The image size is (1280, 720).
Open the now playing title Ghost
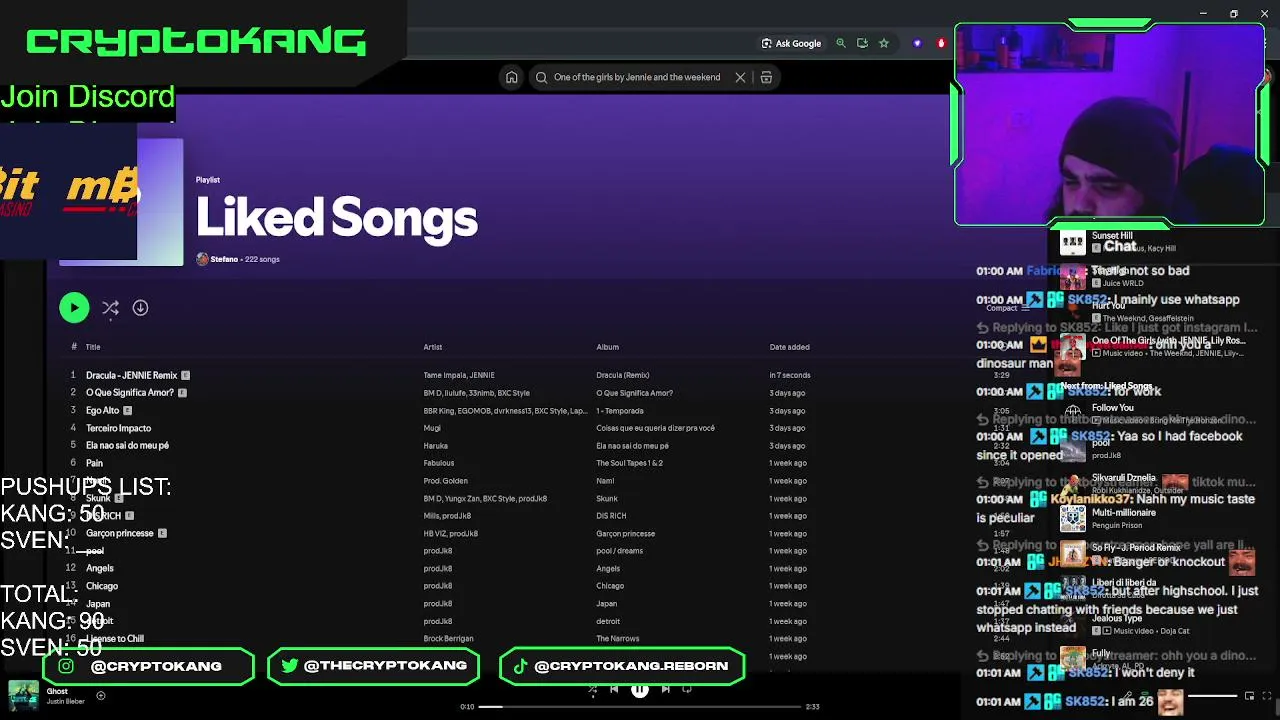pos(57,691)
